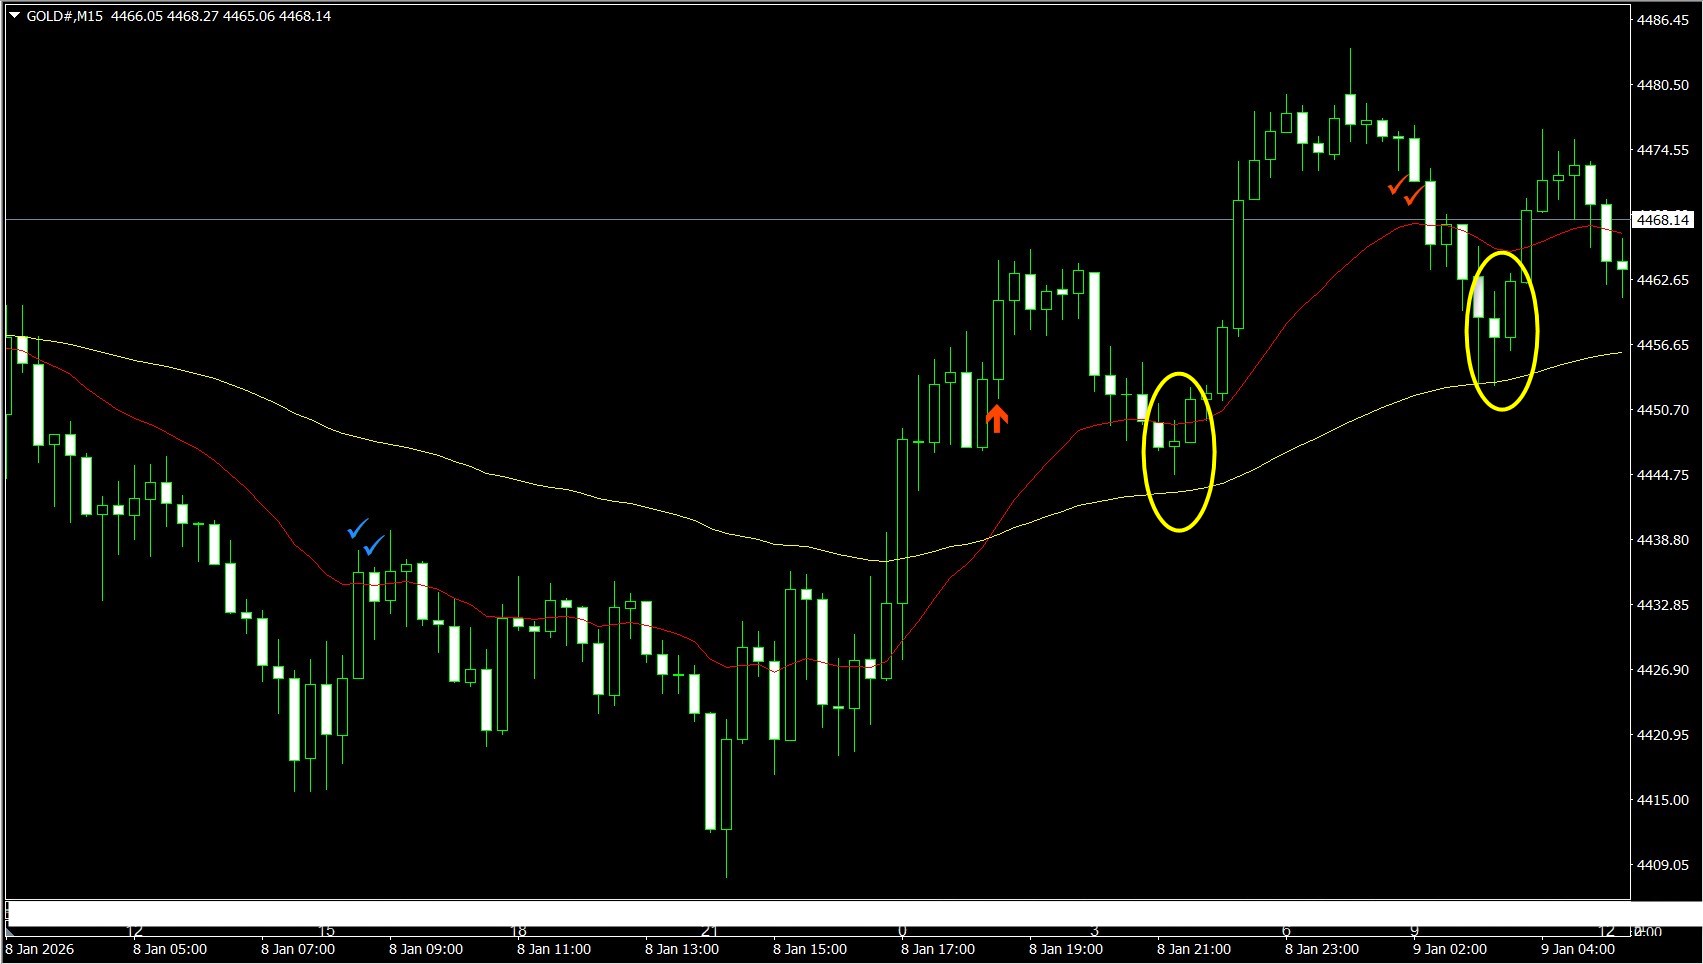This screenshot has width=1703, height=964.
Task: Click the 8 Jan 13:00 time label
Action: click(x=681, y=949)
